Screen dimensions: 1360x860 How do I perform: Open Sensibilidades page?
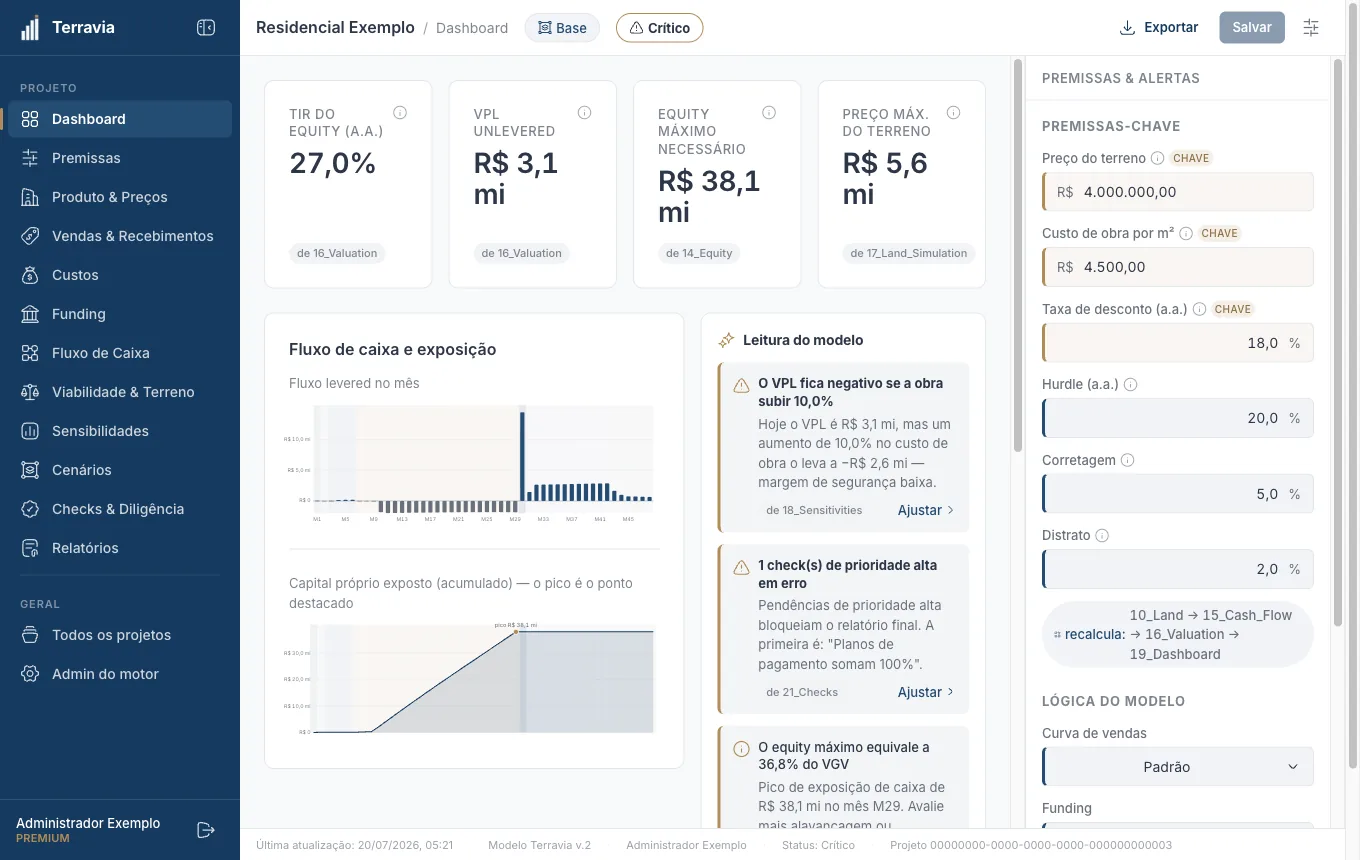point(120,431)
